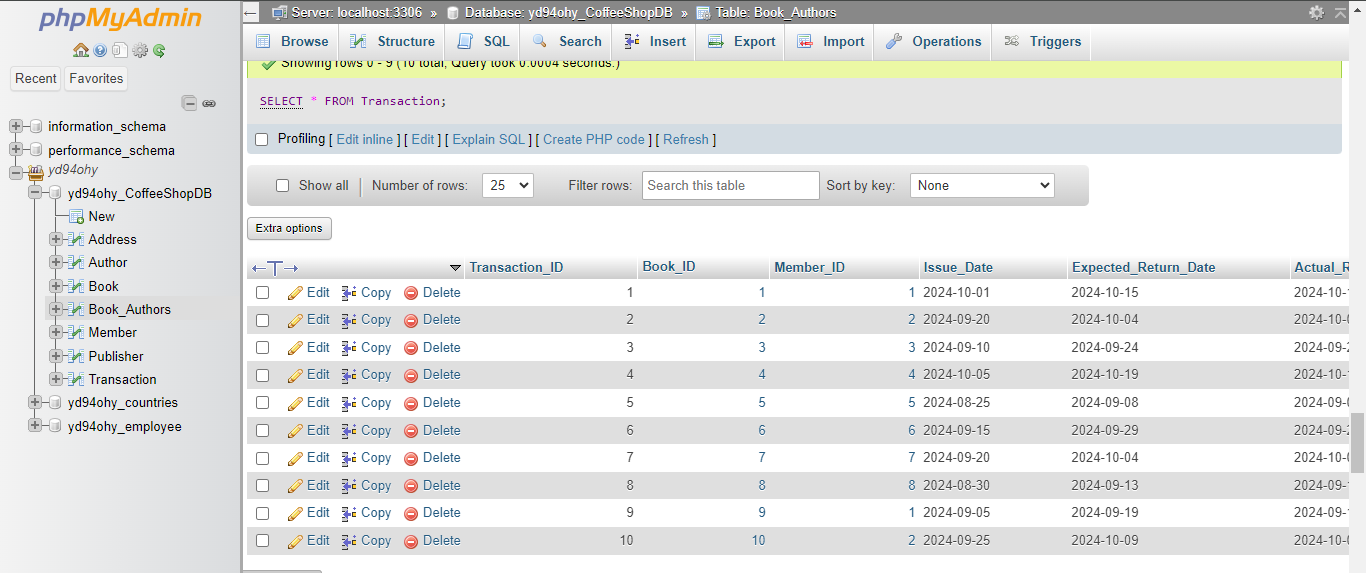Click the pencil Edit icon for row 3
The height and width of the screenshot is (573, 1366).
pos(295,348)
